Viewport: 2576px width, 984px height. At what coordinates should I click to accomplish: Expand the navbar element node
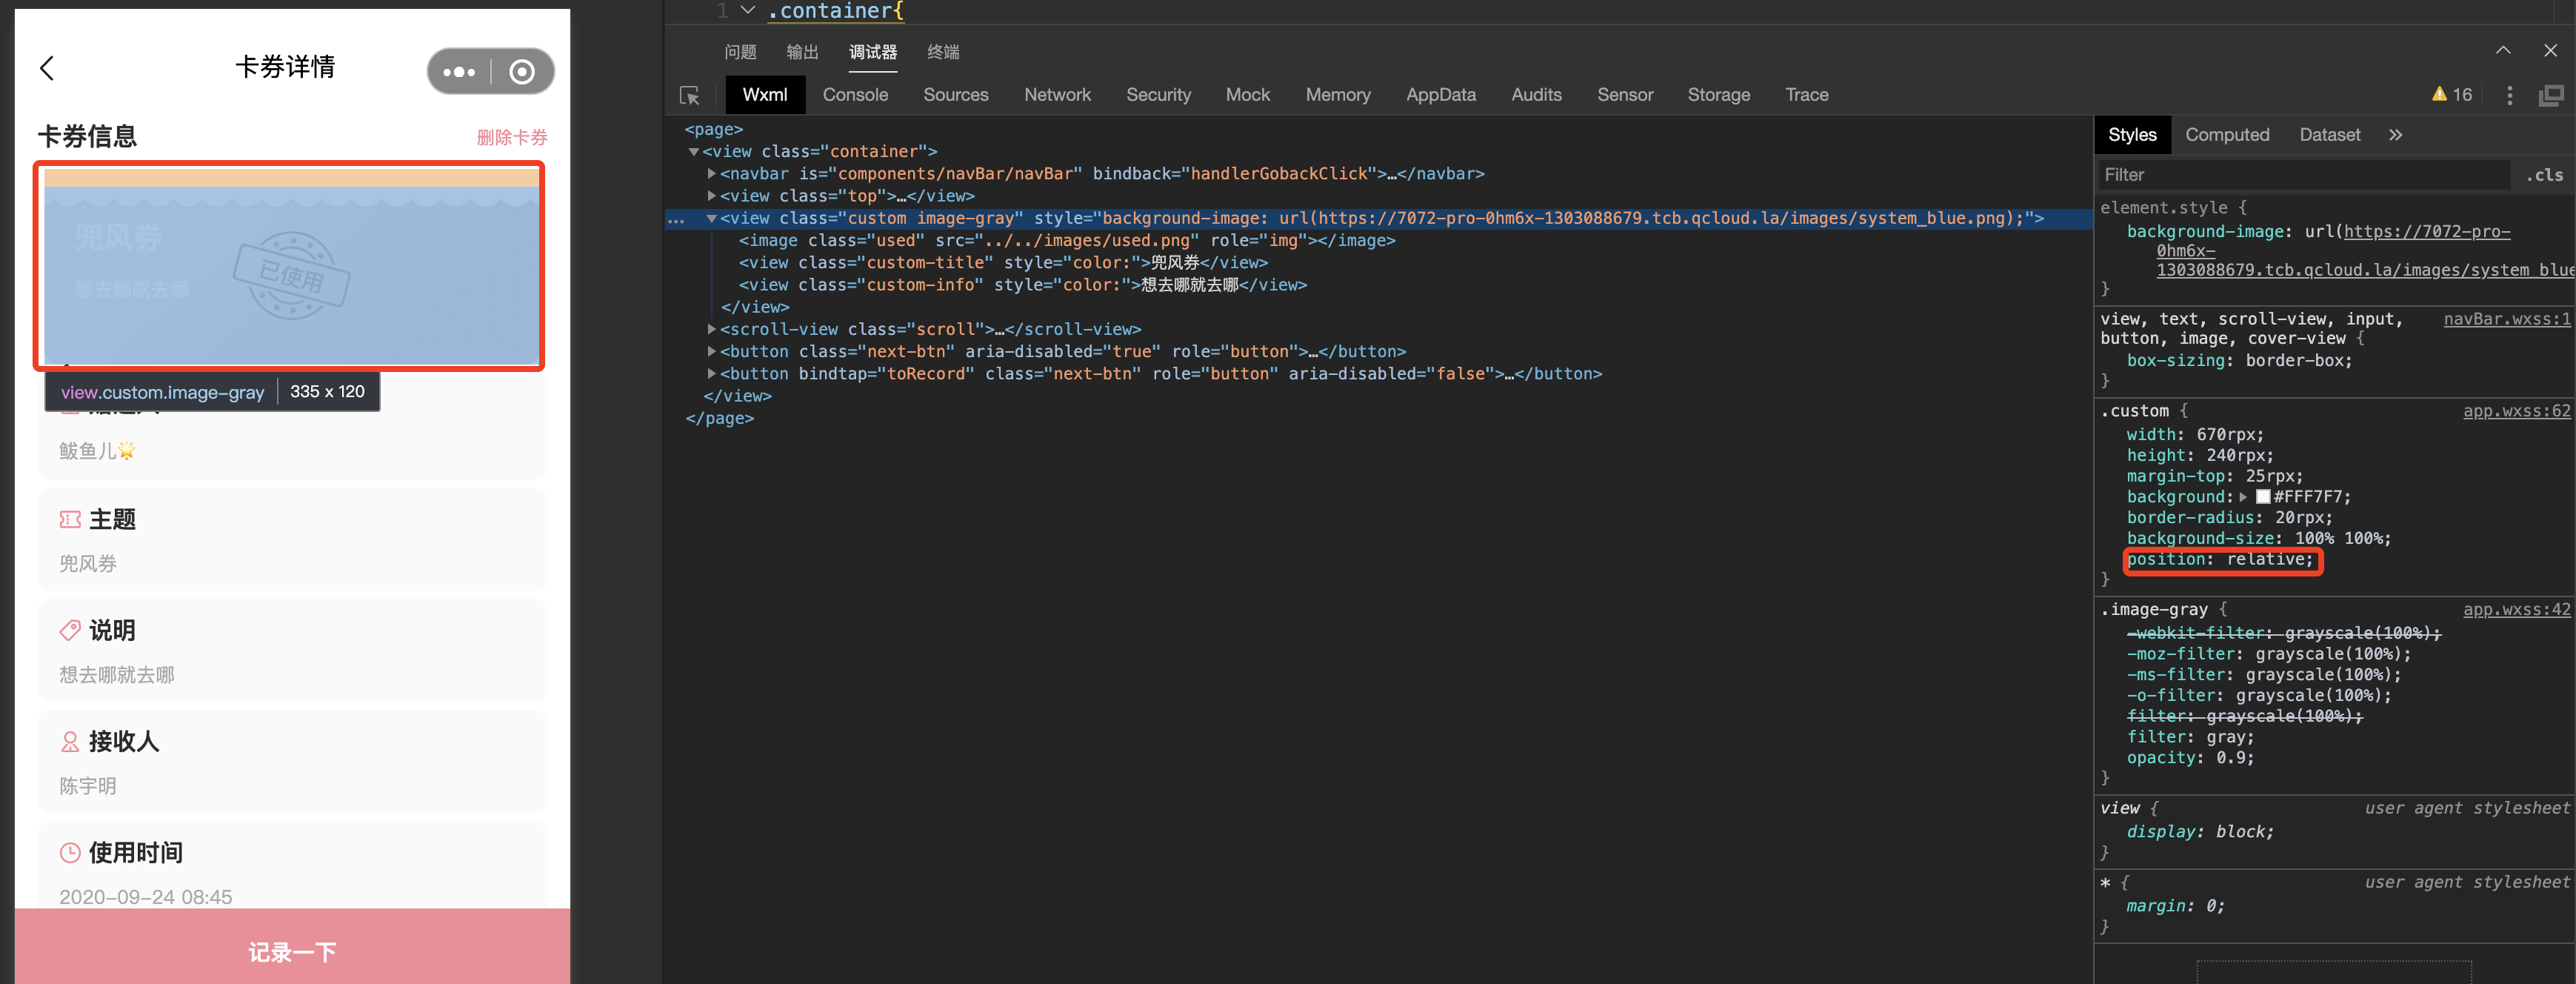[x=711, y=174]
